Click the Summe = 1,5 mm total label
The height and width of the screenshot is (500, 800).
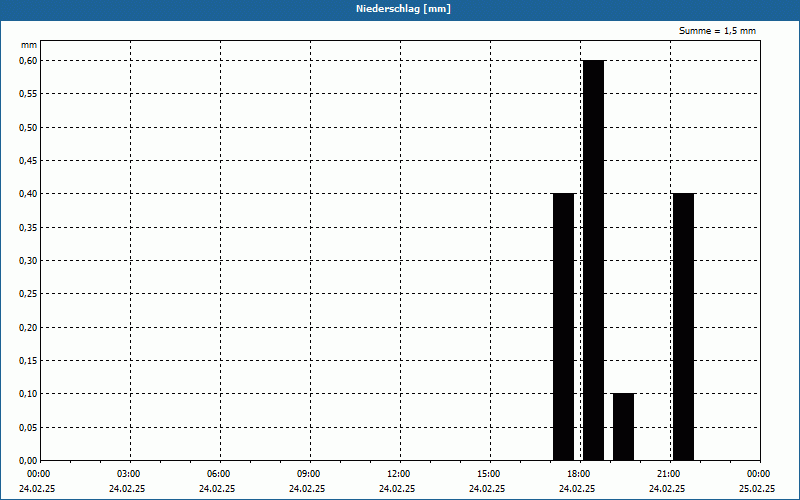717,31
